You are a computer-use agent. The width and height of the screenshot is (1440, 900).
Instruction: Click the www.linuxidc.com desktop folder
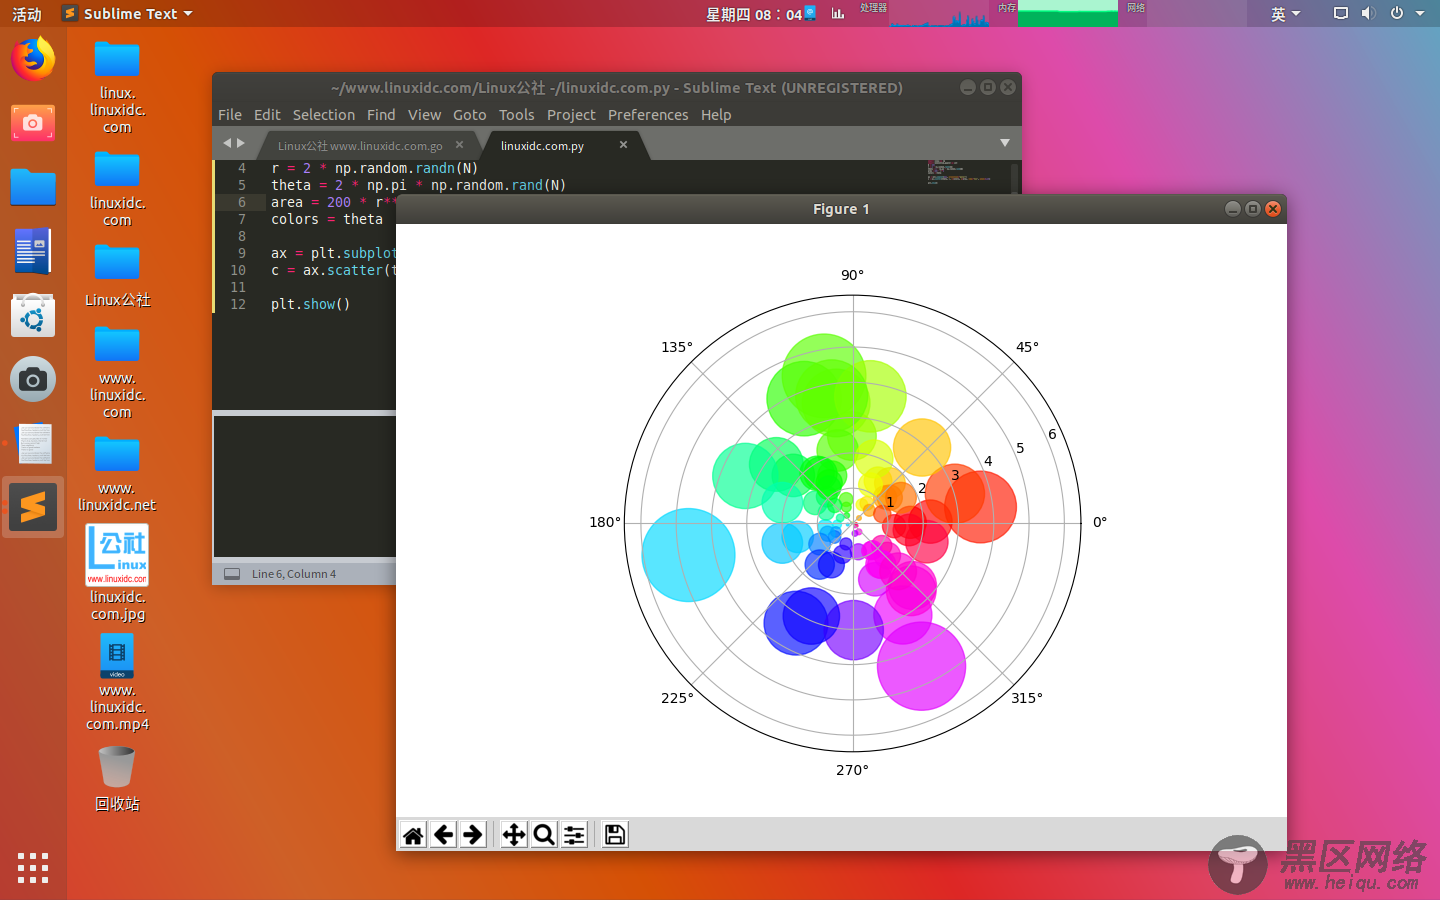pyautogui.click(x=117, y=373)
